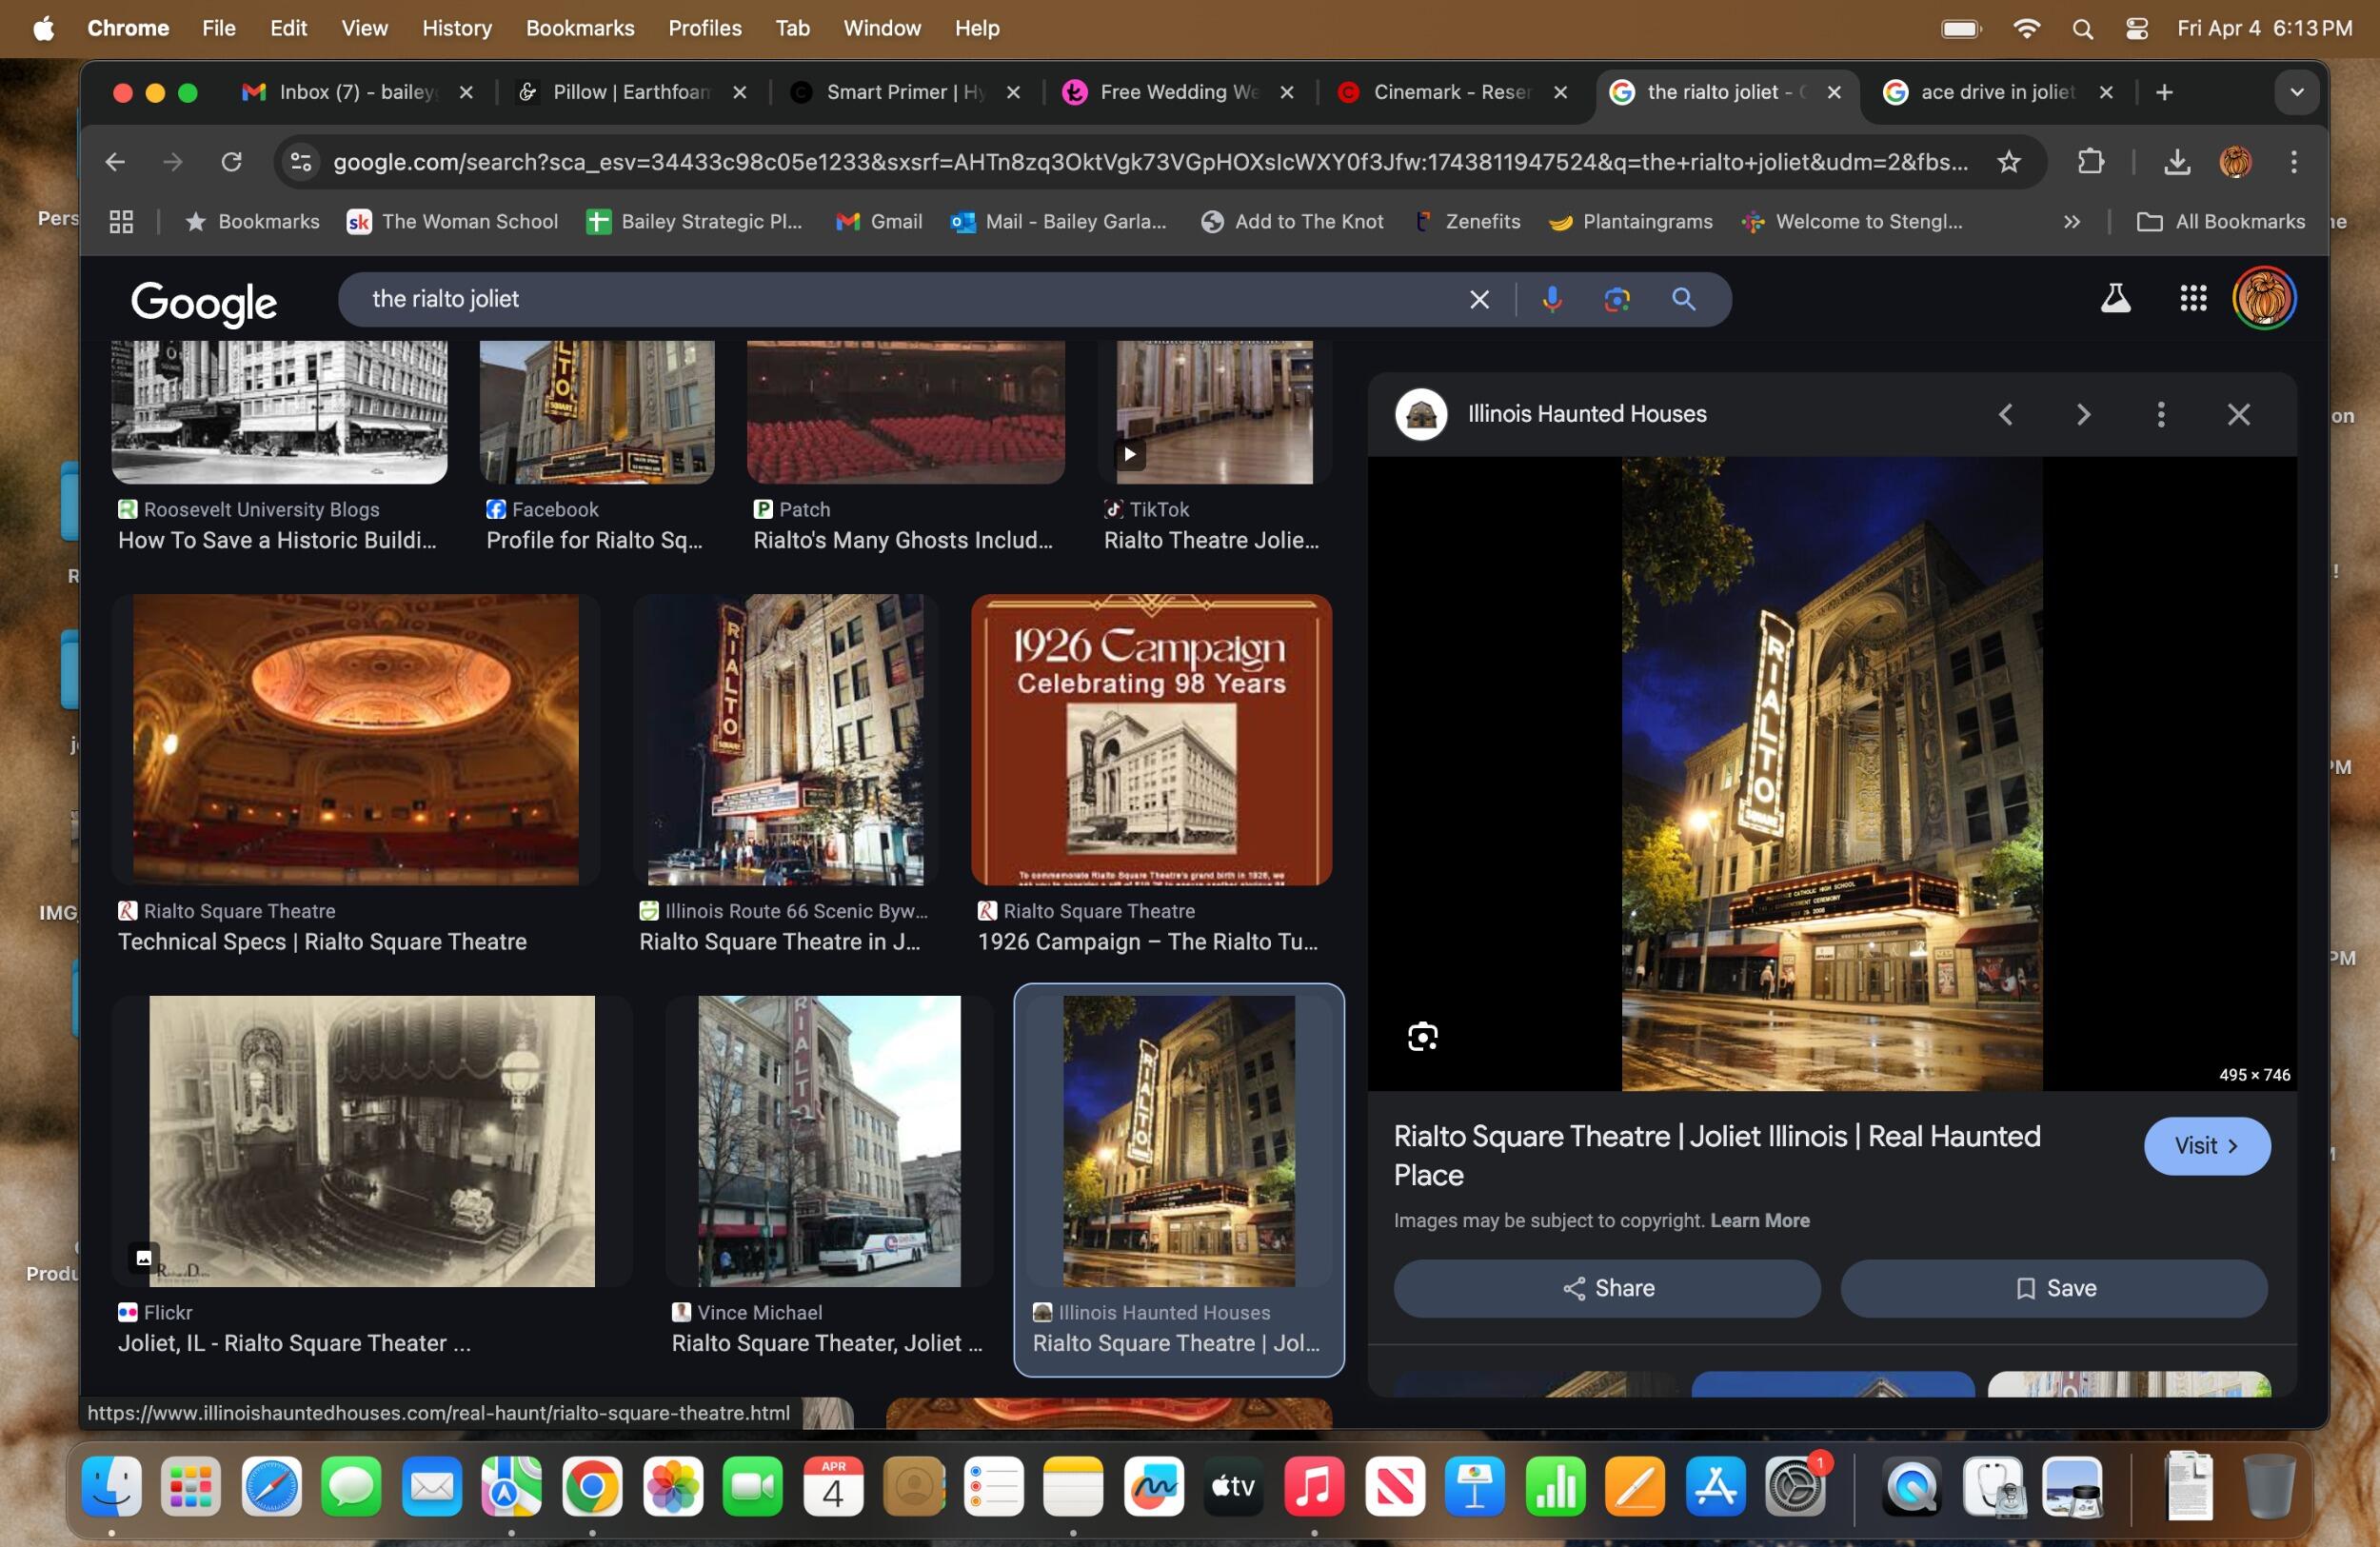Viewport: 2380px width, 1547px height.
Task: View site information icon in address bar
Action: (300, 162)
